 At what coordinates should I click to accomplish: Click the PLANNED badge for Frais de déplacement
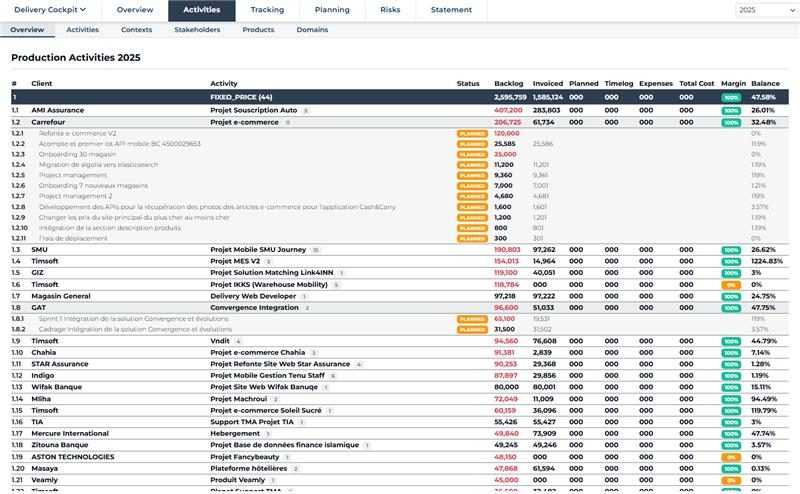(x=472, y=238)
